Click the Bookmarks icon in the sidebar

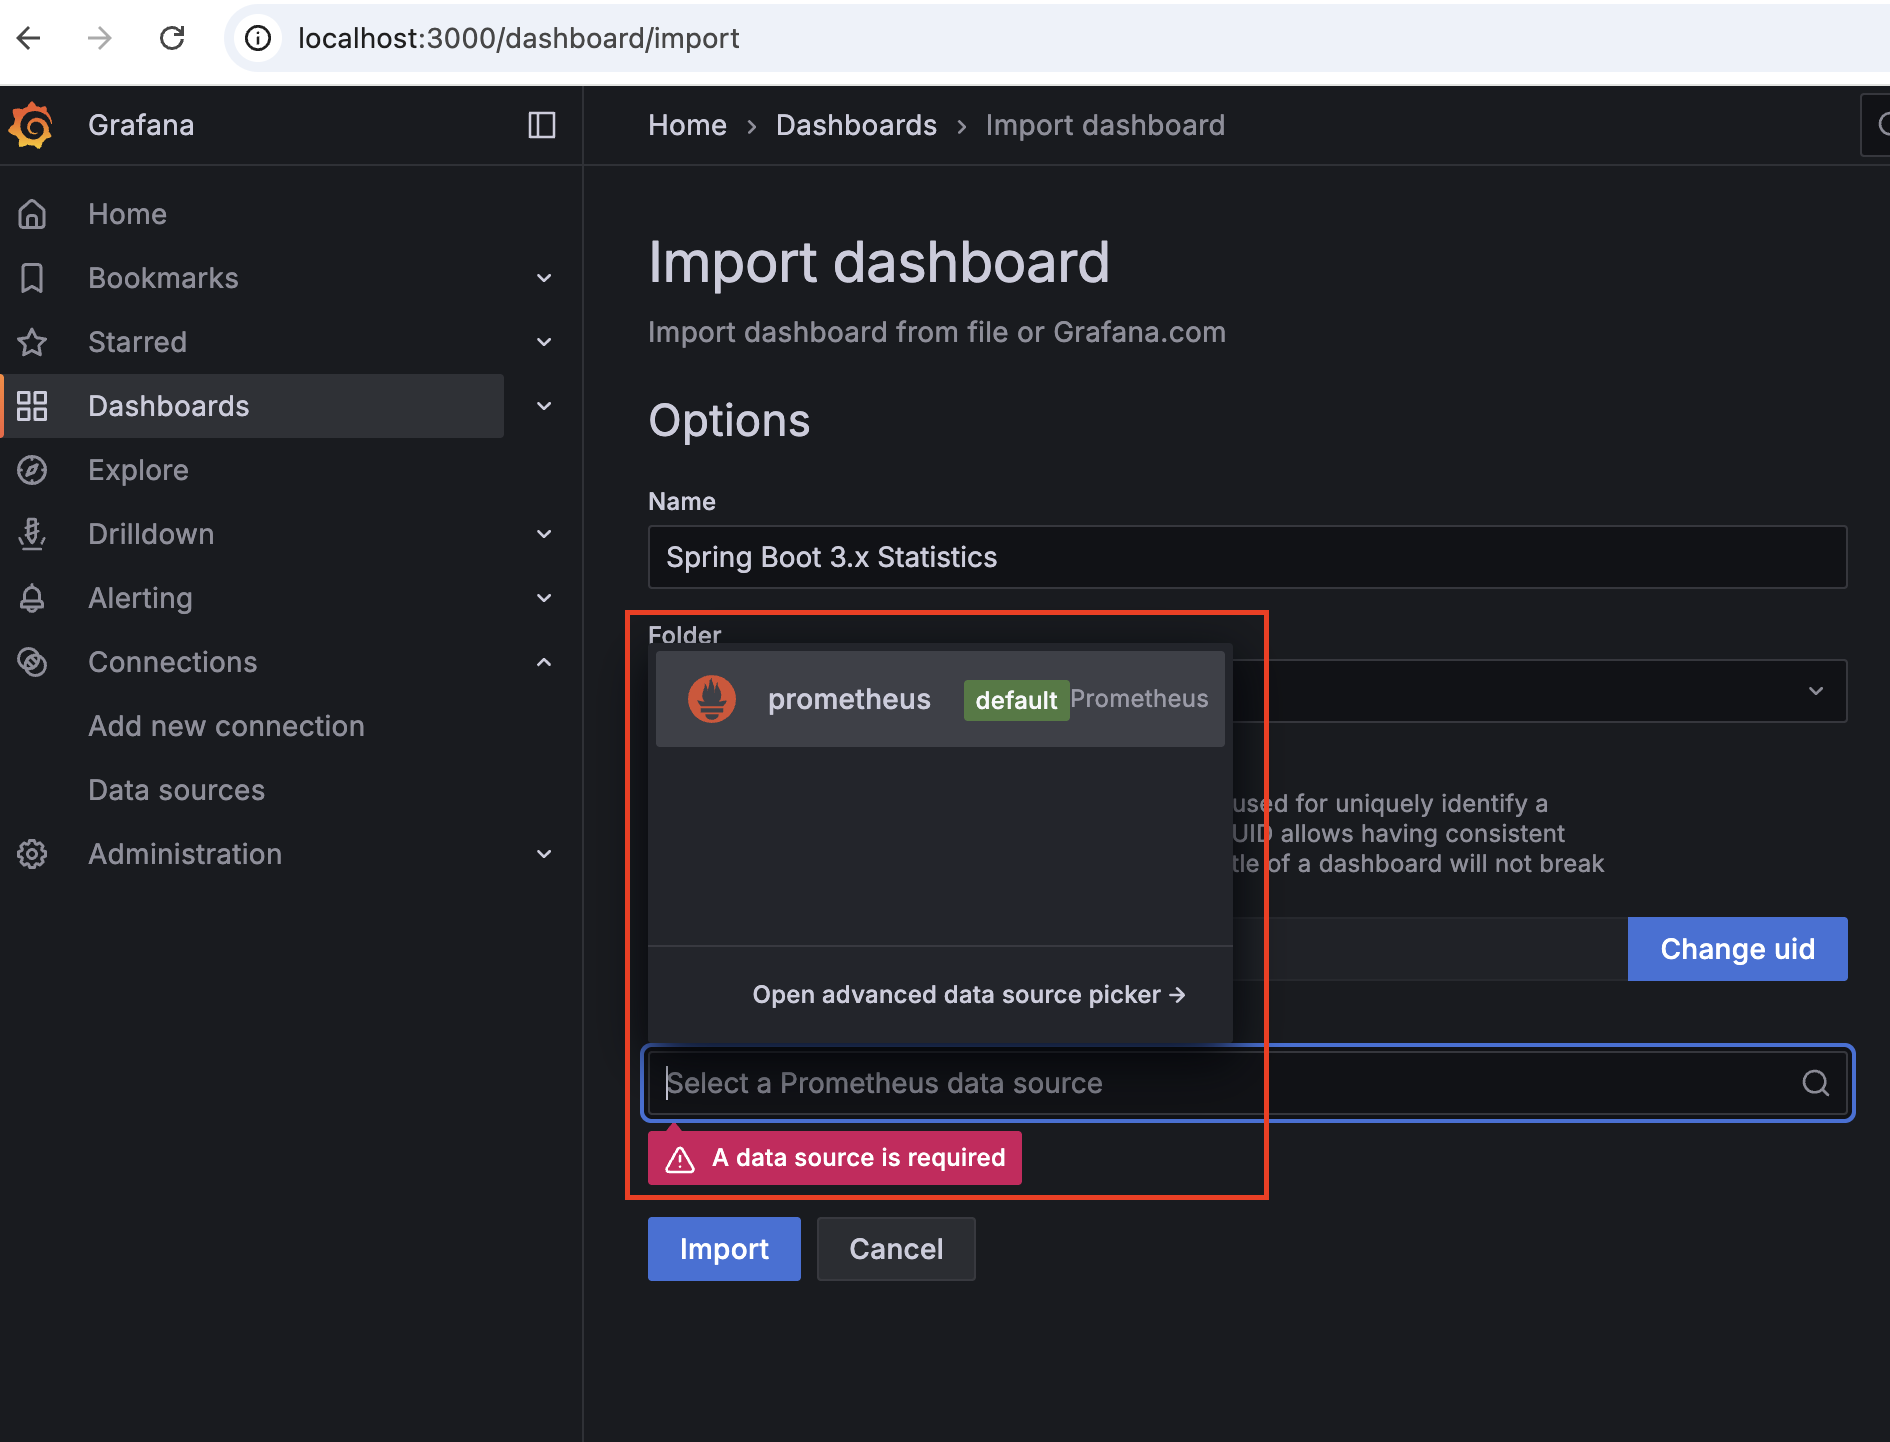[x=32, y=278]
